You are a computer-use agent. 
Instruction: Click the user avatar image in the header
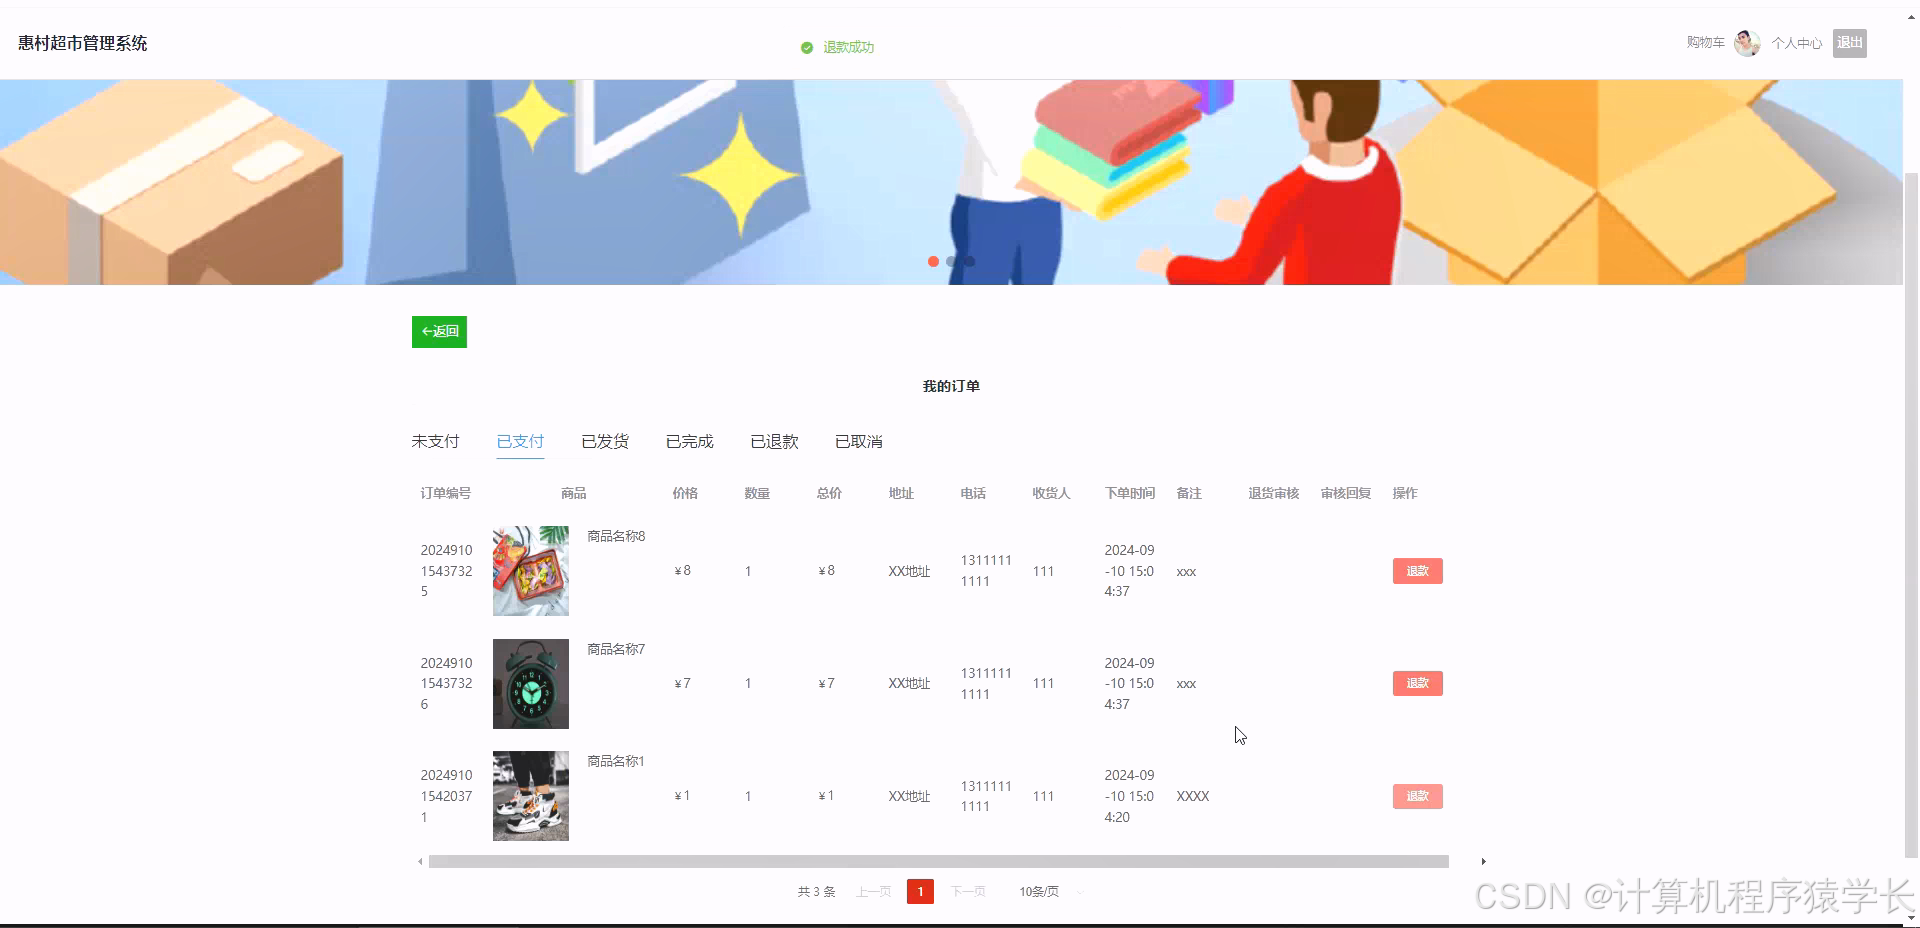click(1747, 43)
